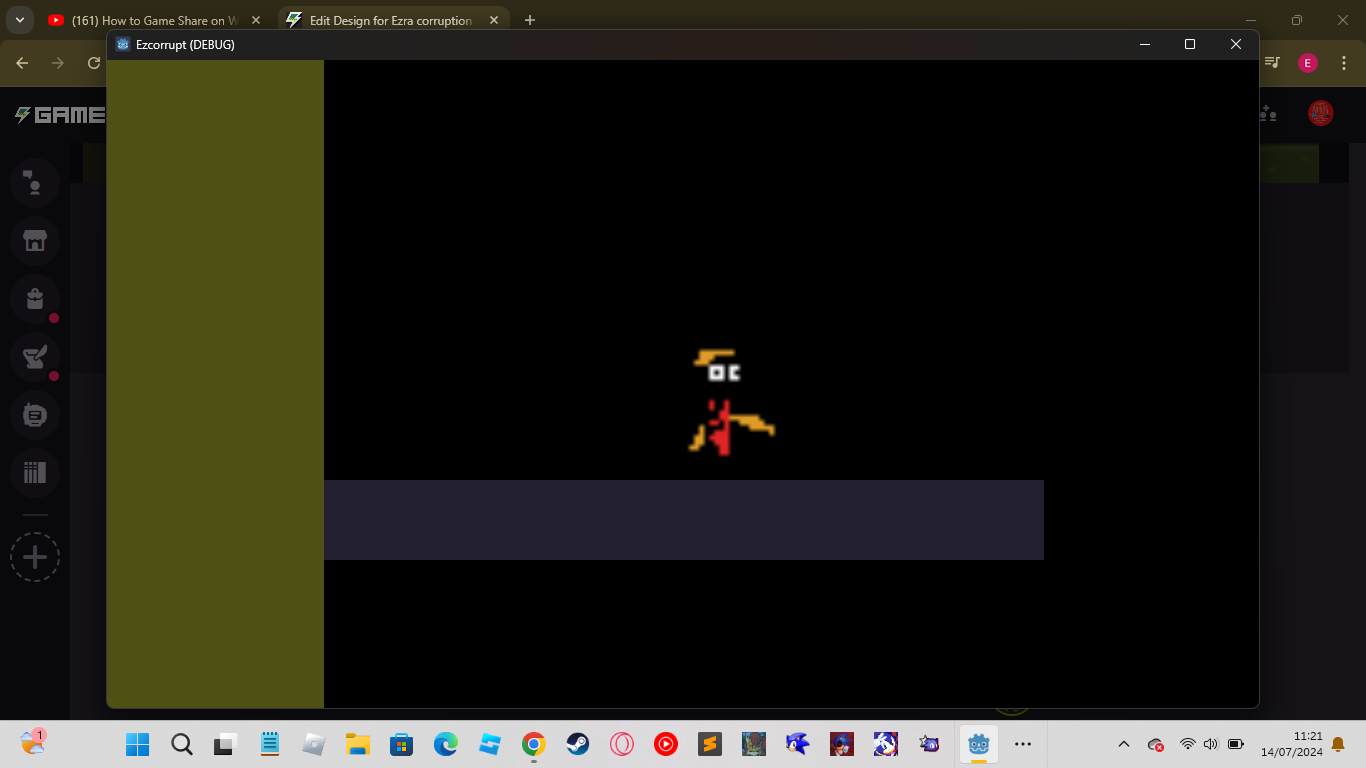The height and width of the screenshot is (768, 1366).
Task: Expand hidden icons with the tray chevron
Action: coord(1122,744)
